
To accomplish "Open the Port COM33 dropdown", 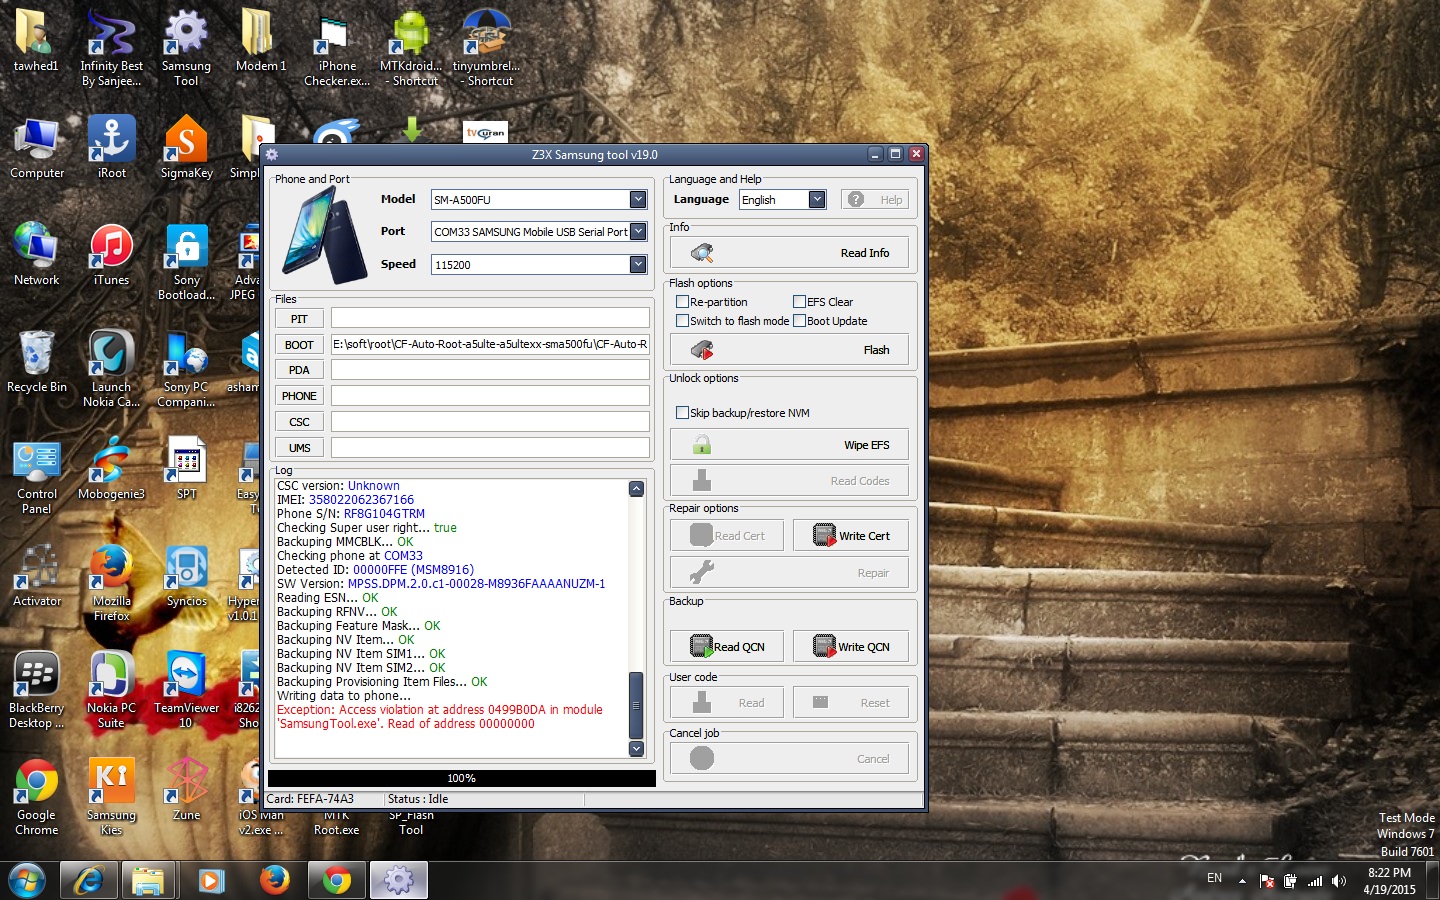I will coord(638,232).
